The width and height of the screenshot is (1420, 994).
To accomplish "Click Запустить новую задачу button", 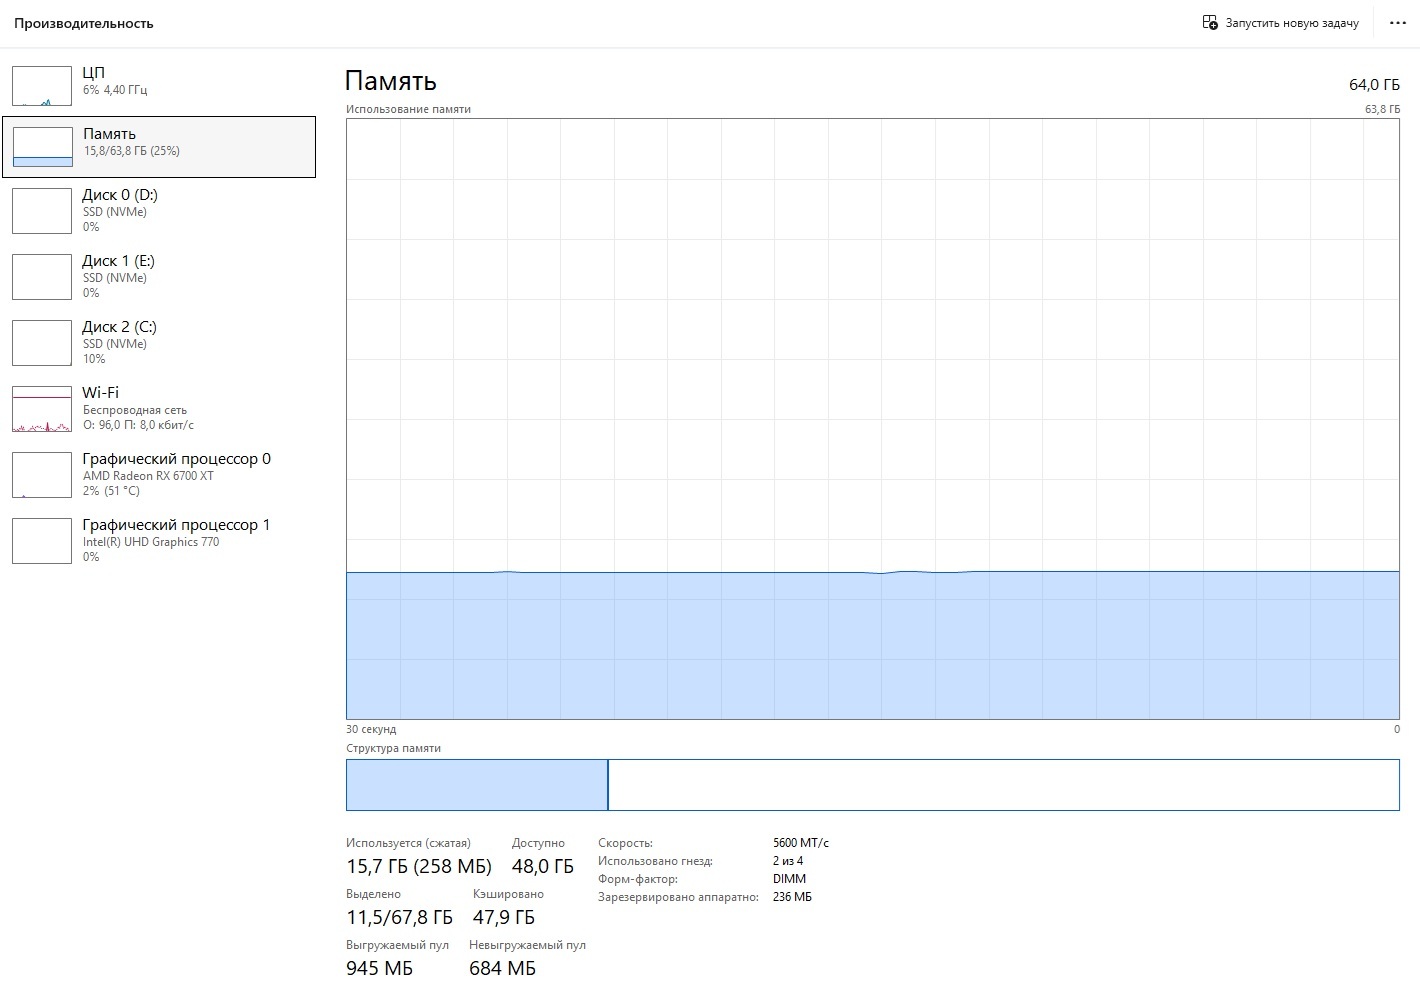I will click(1281, 23).
